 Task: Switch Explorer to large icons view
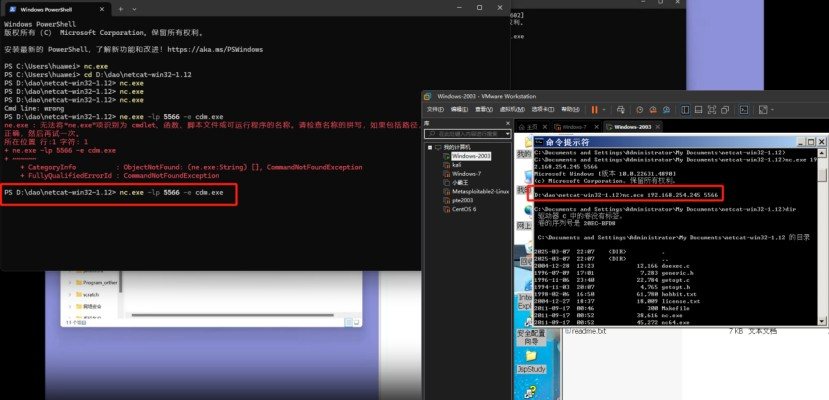tap(356, 322)
